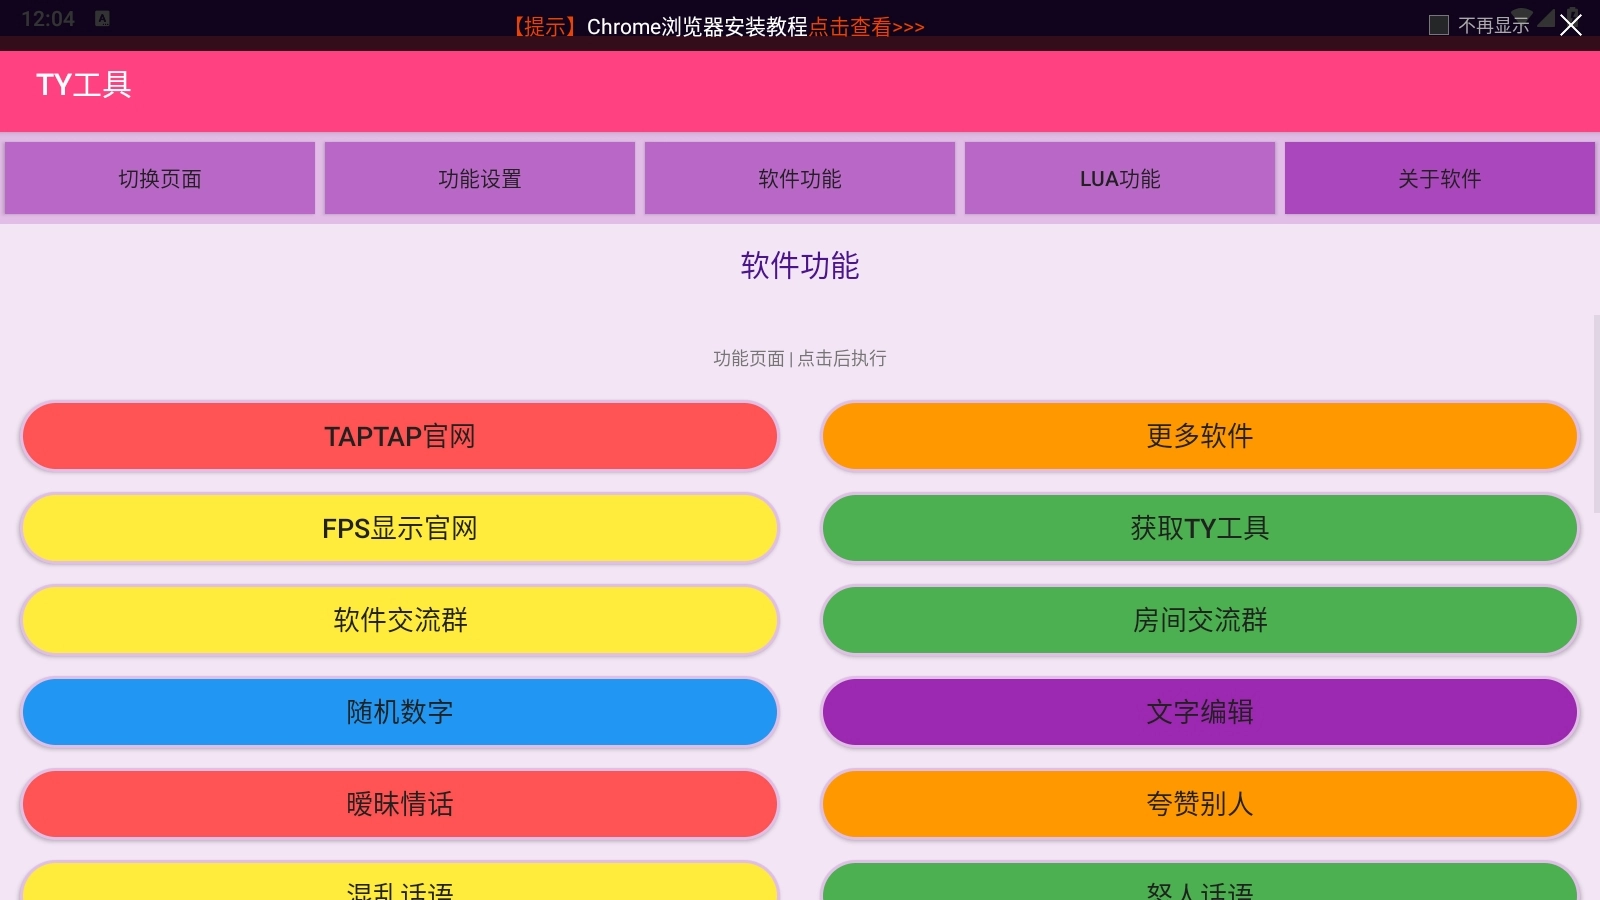Image resolution: width=1600 pixels, height=900 pixels.
Task: Open the 更多软件 list
Action: [x=1199, y=436]
